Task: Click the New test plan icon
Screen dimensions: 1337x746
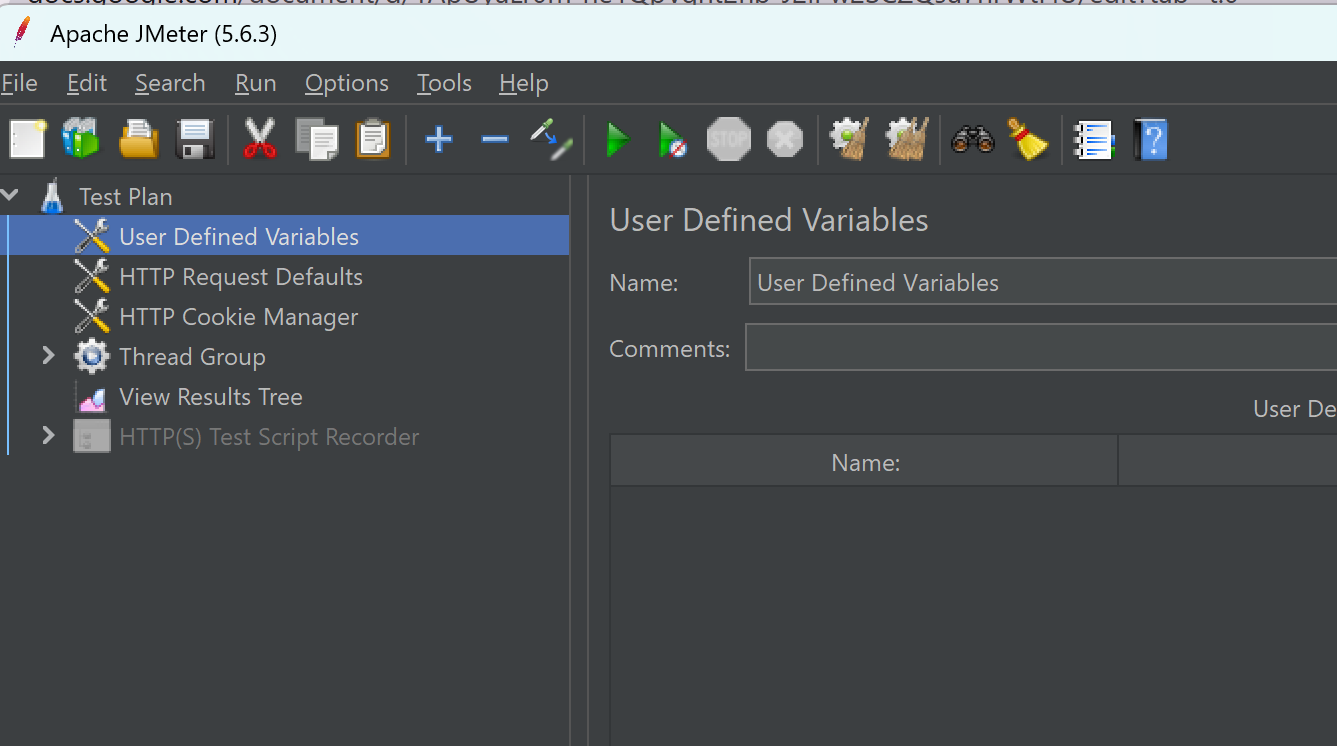Action: coord(27,139)
